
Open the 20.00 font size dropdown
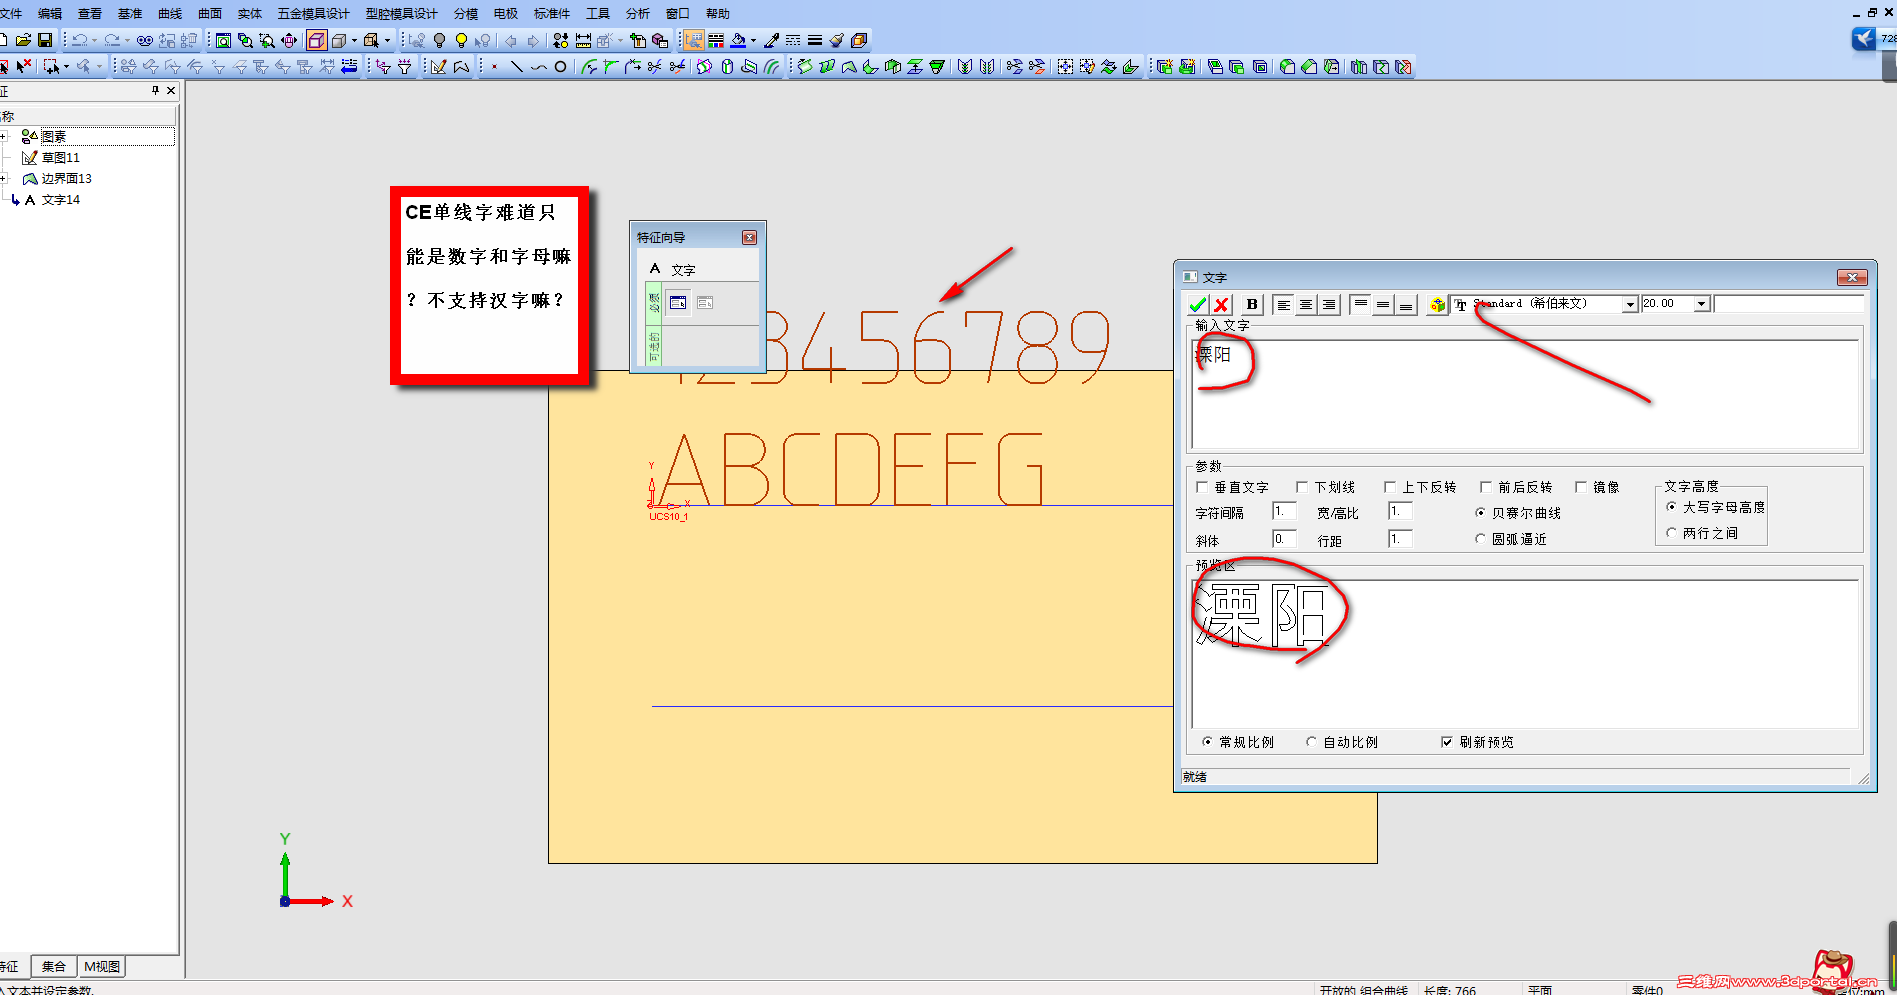coord(1701,304)
